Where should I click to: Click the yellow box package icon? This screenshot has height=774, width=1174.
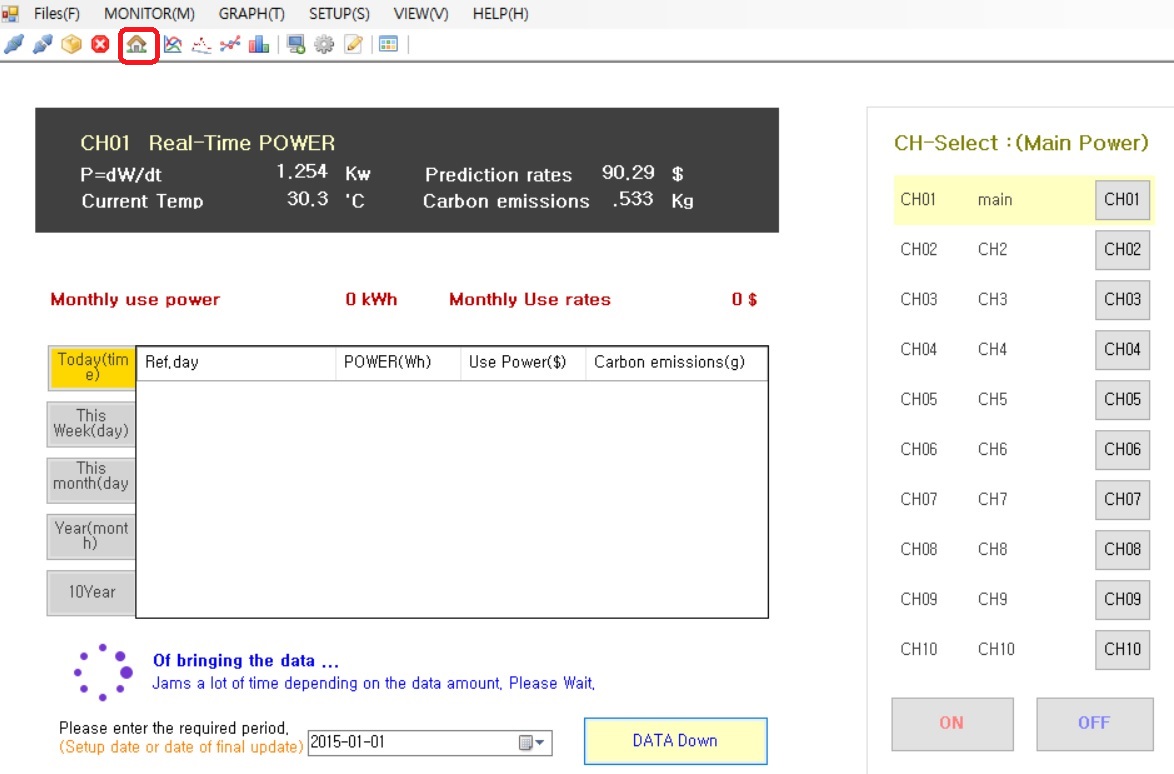click(x=71, y=44)
